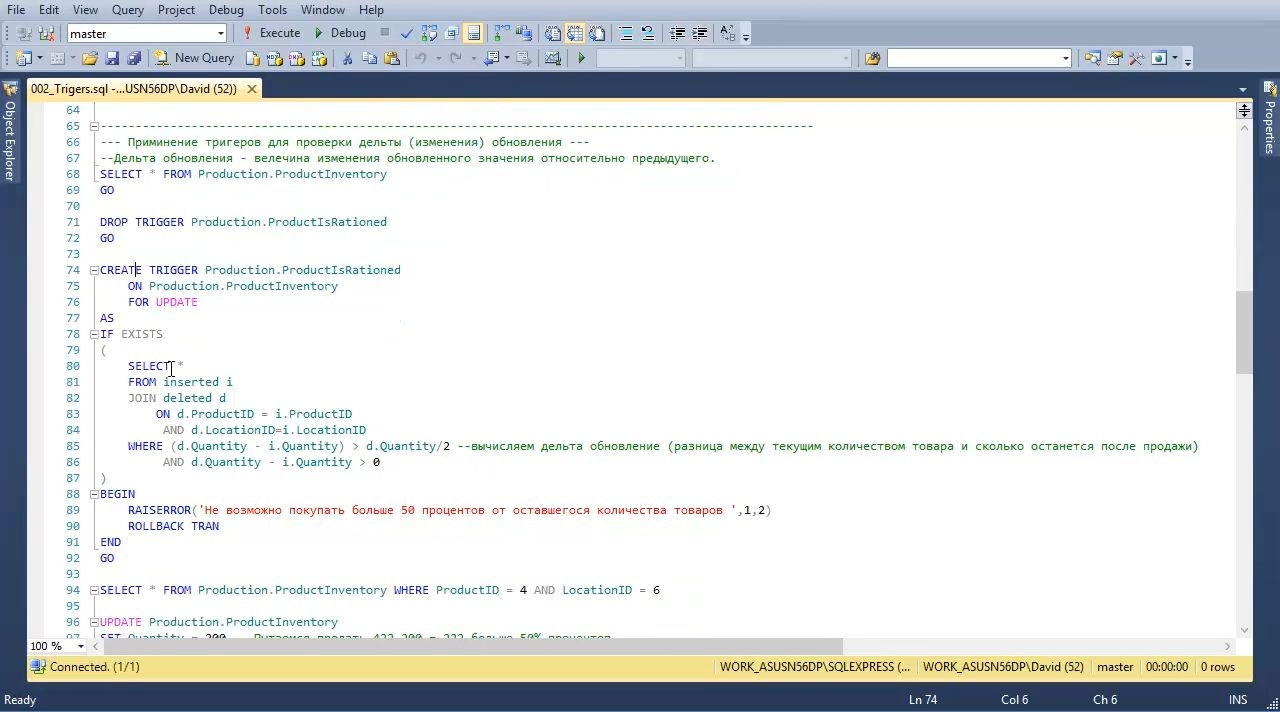Click the Toolbox tools icon

click(x=1136, y=58)
